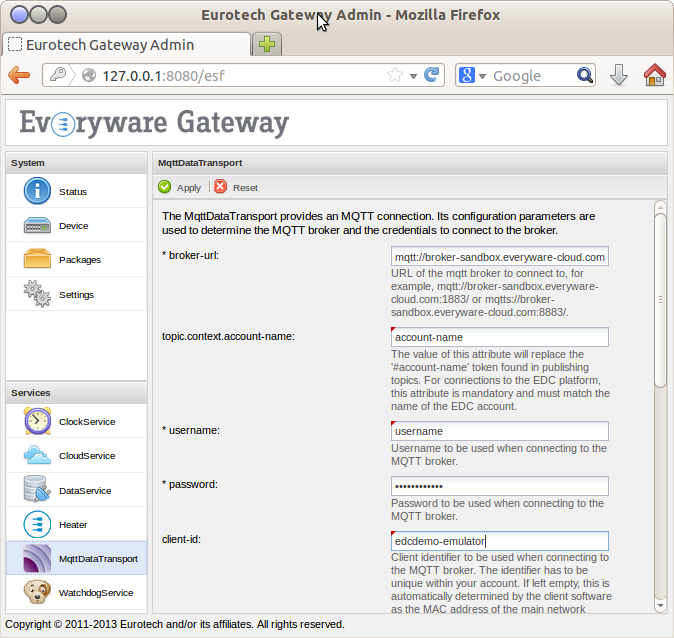Click the client-id input field

499,541
